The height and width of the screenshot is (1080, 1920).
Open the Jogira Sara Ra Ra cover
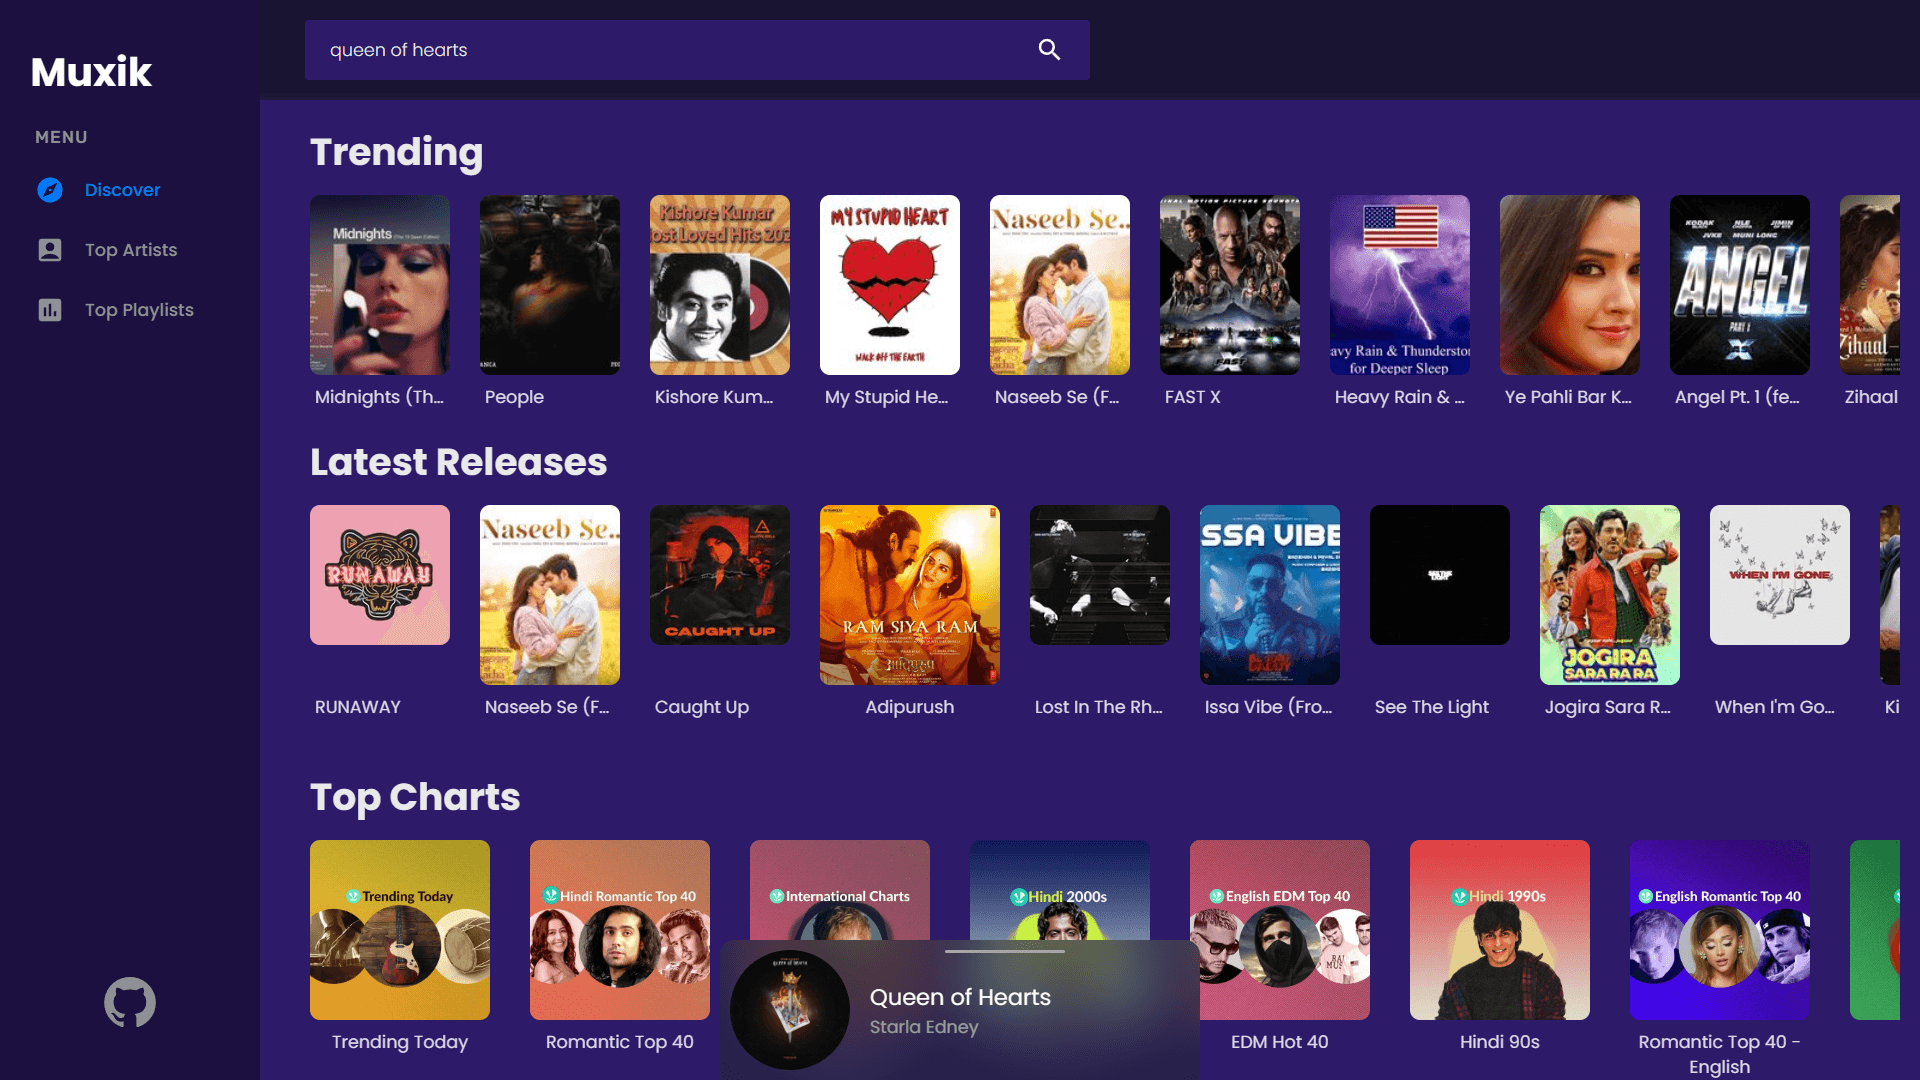(x=1610, y=595)
